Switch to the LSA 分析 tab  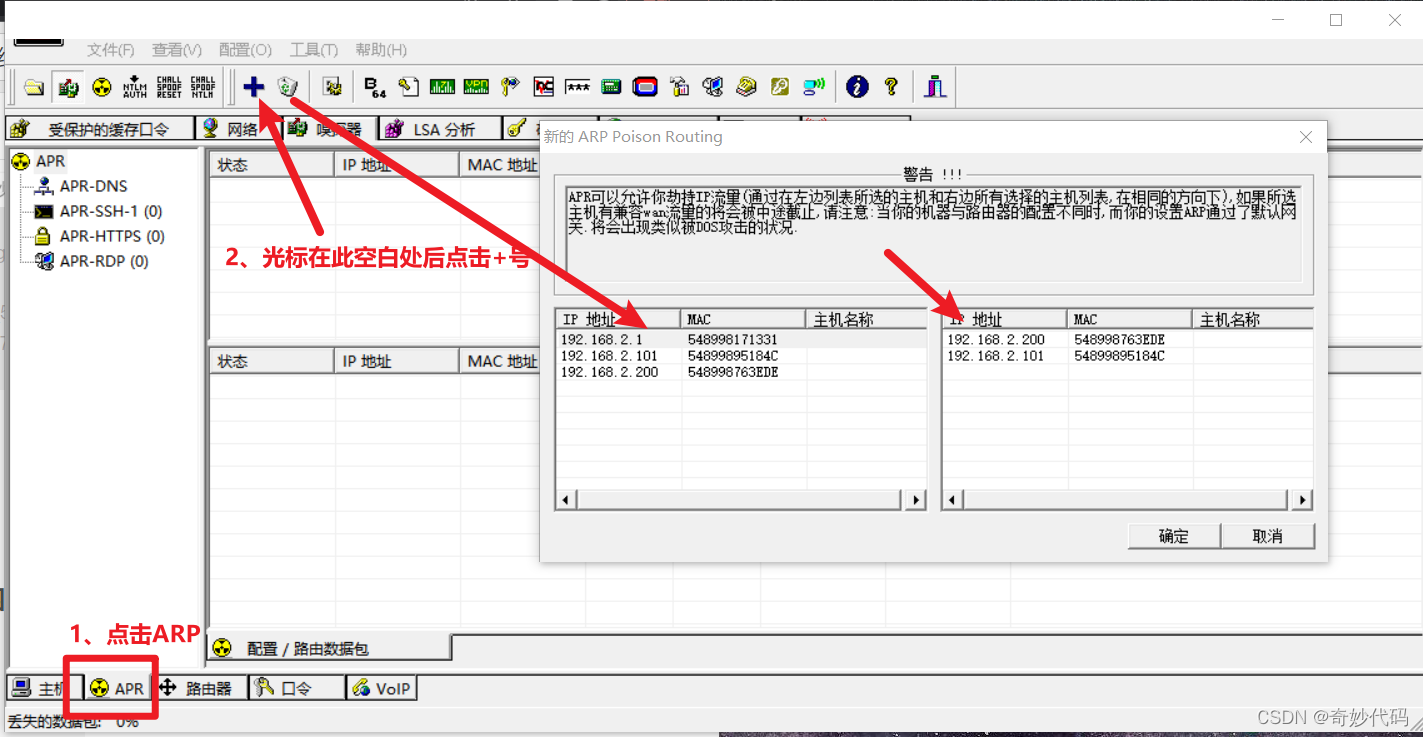[440, 129]
